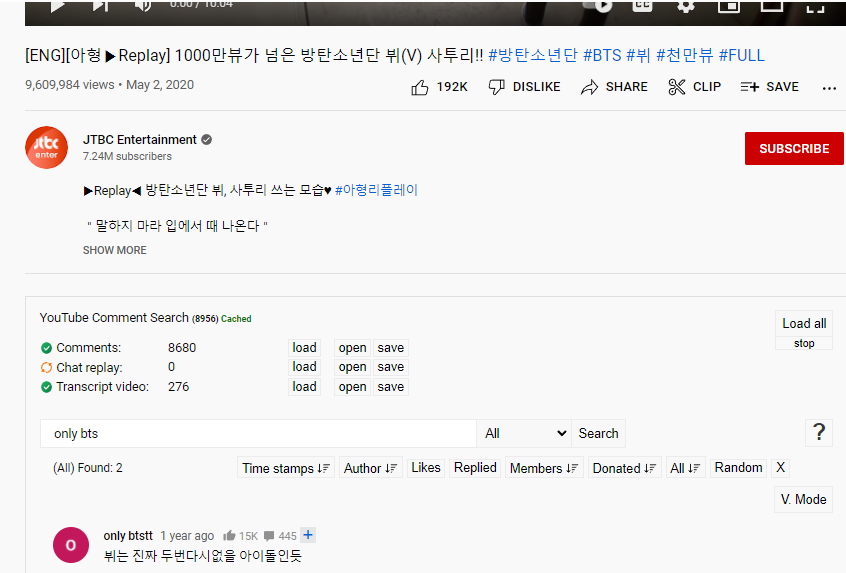Screen dimensions: 846x573
Task: Click the Load all button
Action: pyautogui.click(x=804, y=323)
